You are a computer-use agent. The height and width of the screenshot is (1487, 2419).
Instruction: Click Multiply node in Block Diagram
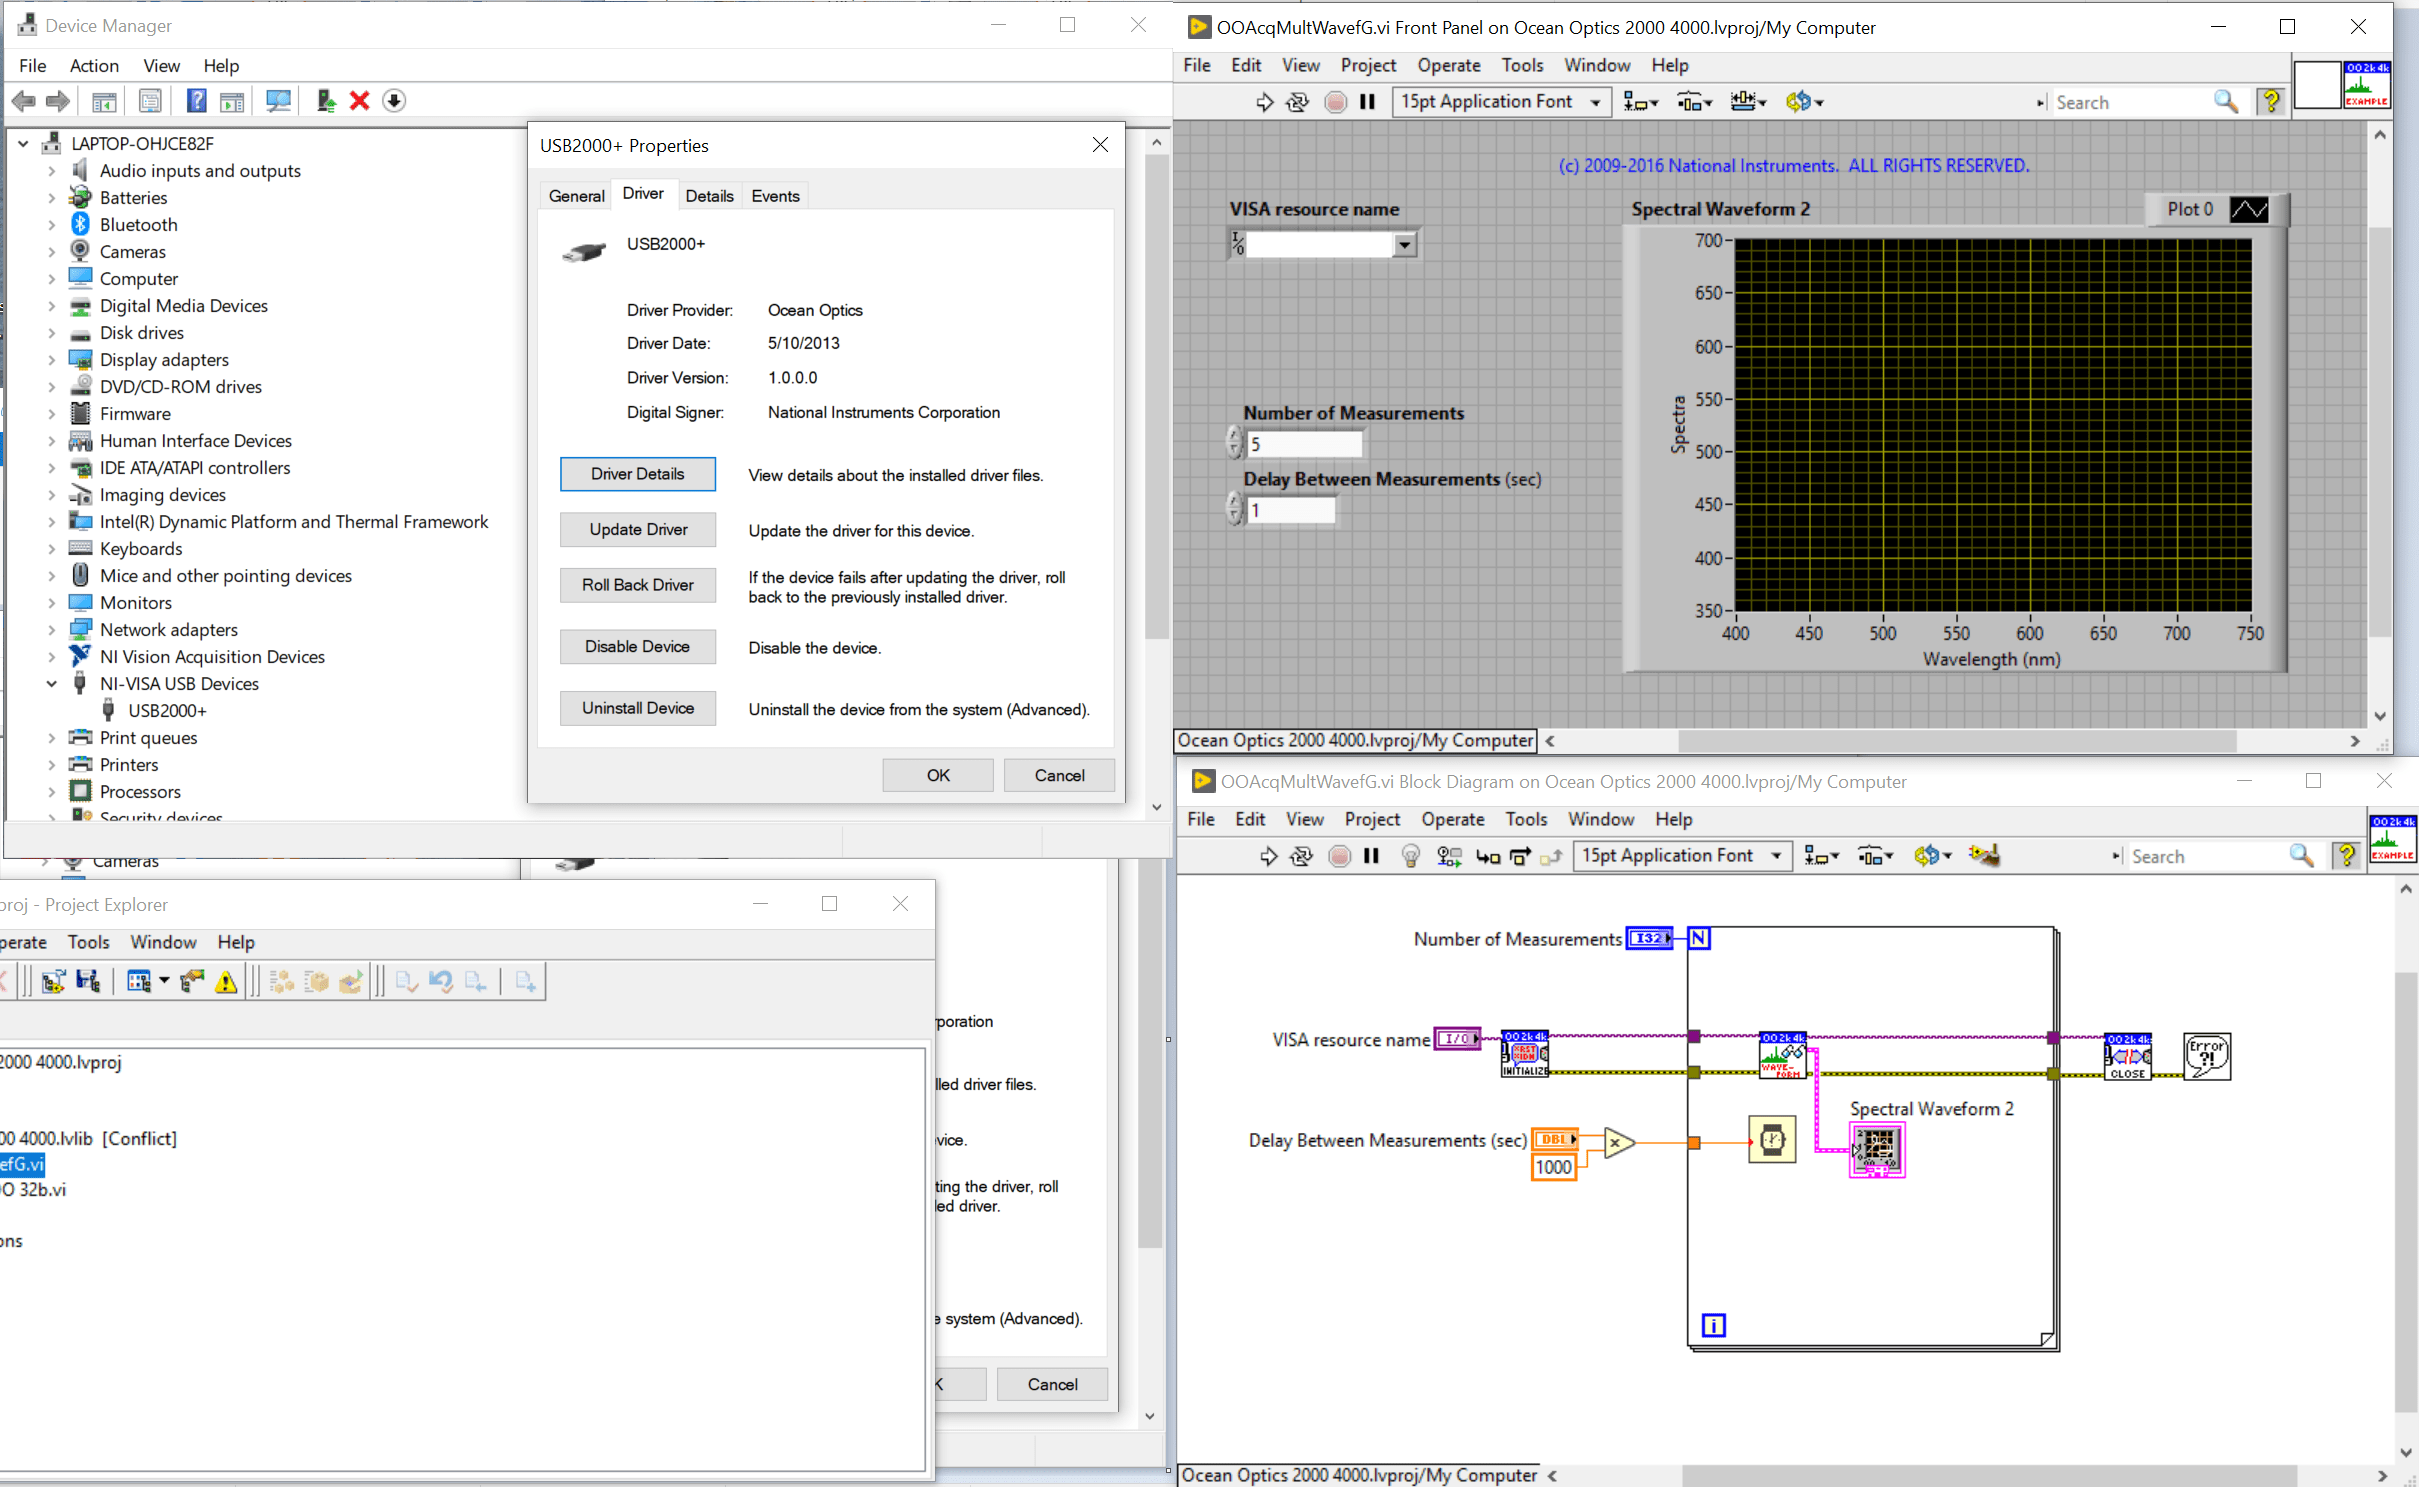(1618, 1142)
